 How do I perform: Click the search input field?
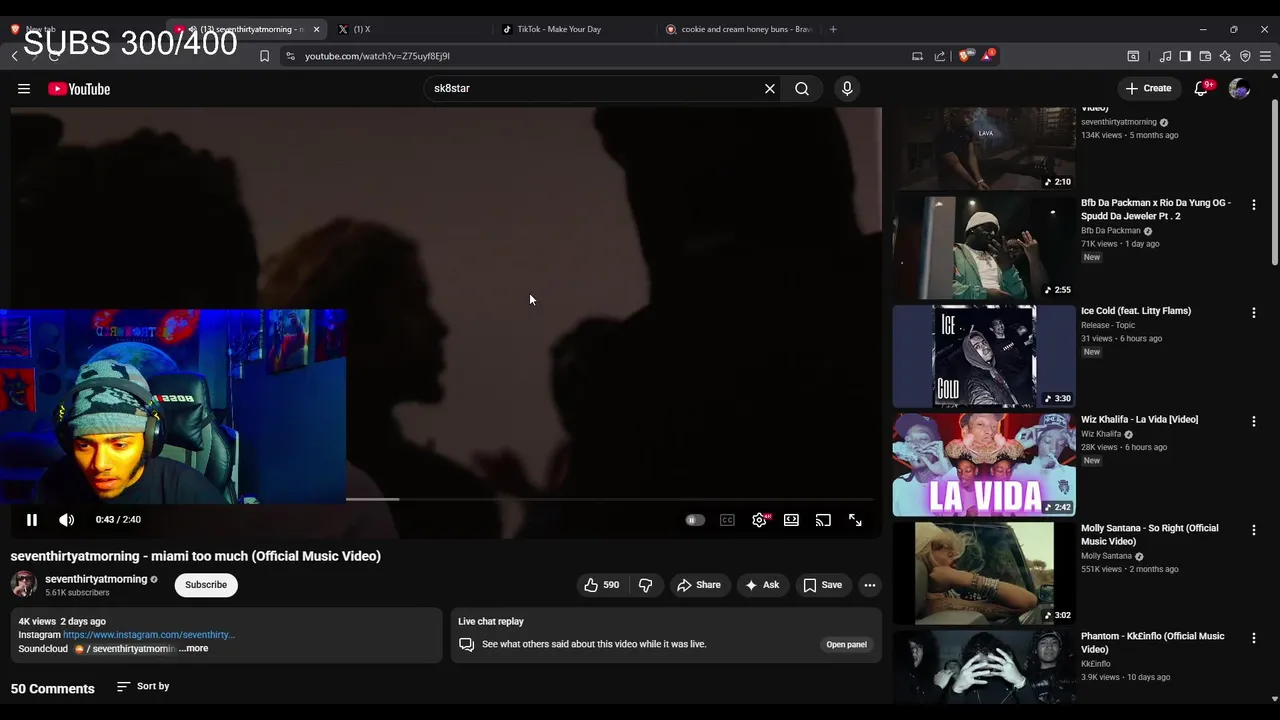(x=595, y=89)
